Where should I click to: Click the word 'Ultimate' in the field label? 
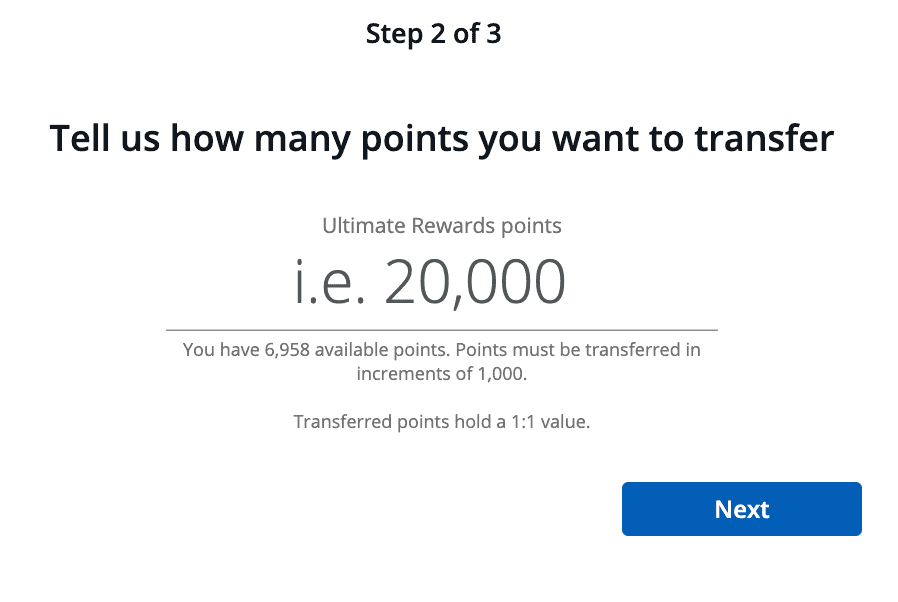coord(364,226)
